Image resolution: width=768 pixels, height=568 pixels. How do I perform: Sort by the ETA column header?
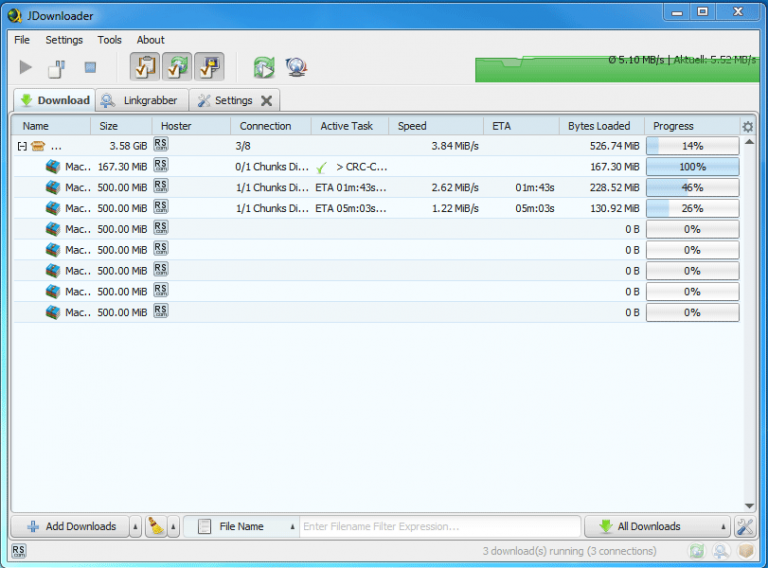(521, 126)
